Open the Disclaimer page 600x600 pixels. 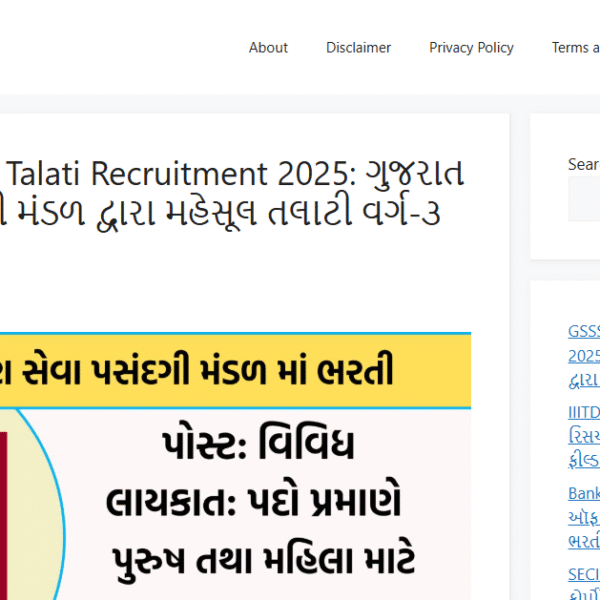(x=358, y=48)
